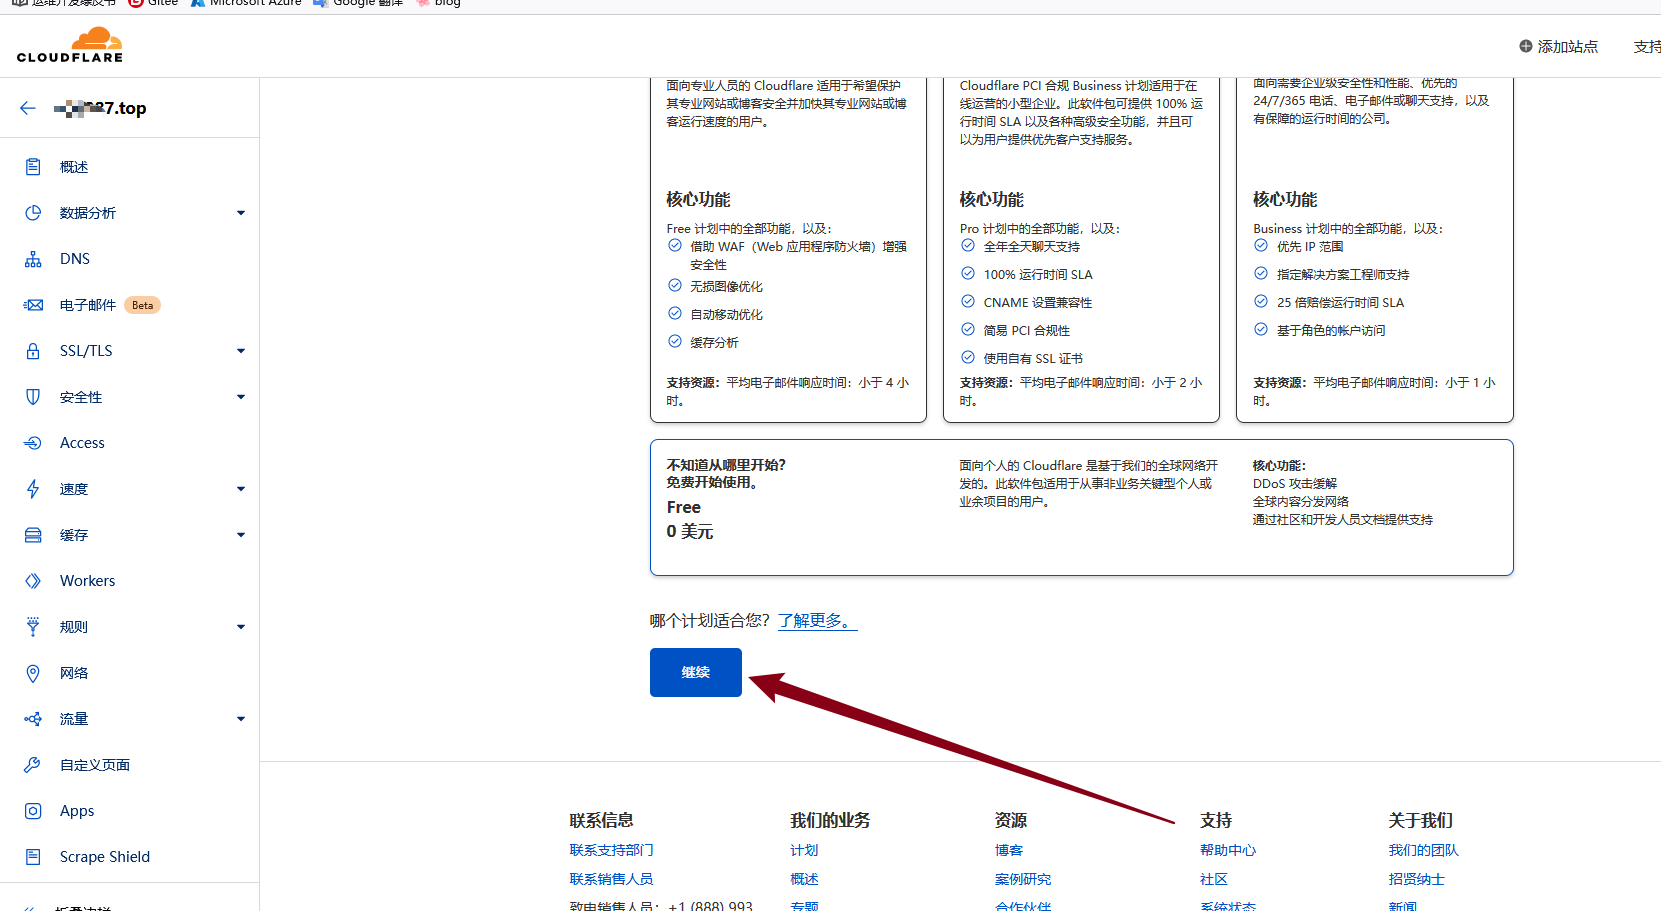Click the back arrow beside the domain name
Image resolution: width=1661 pixels, height=911 pixels.
tap(28, 108)
